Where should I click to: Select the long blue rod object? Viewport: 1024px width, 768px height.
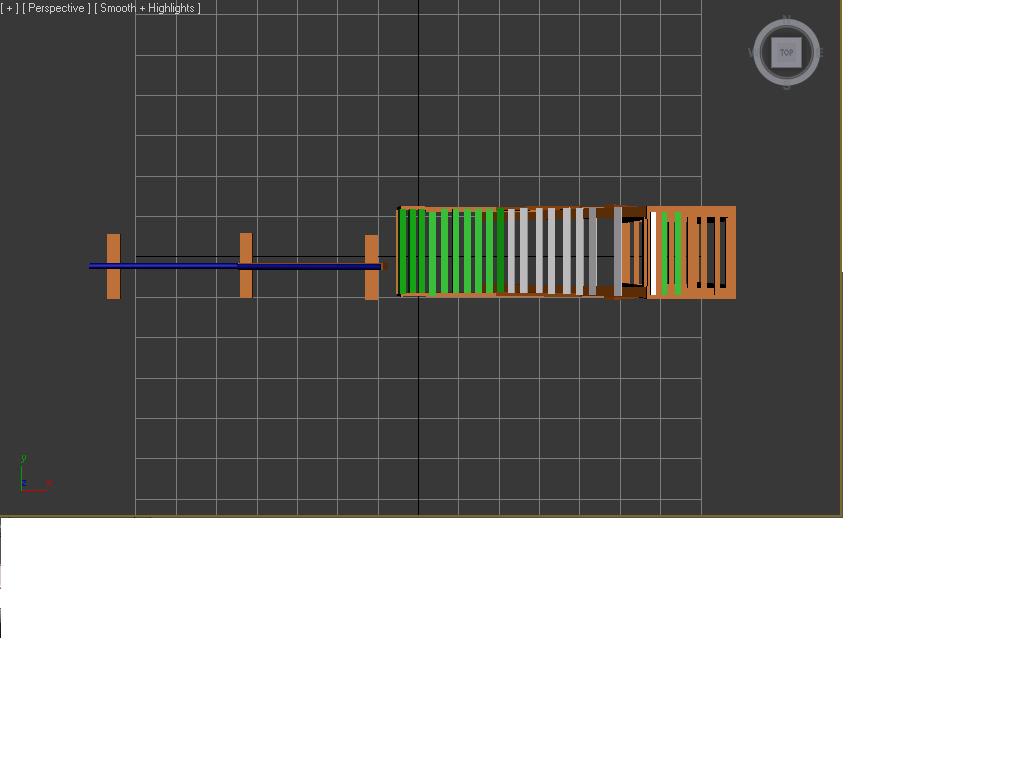(x=180, y=266)
